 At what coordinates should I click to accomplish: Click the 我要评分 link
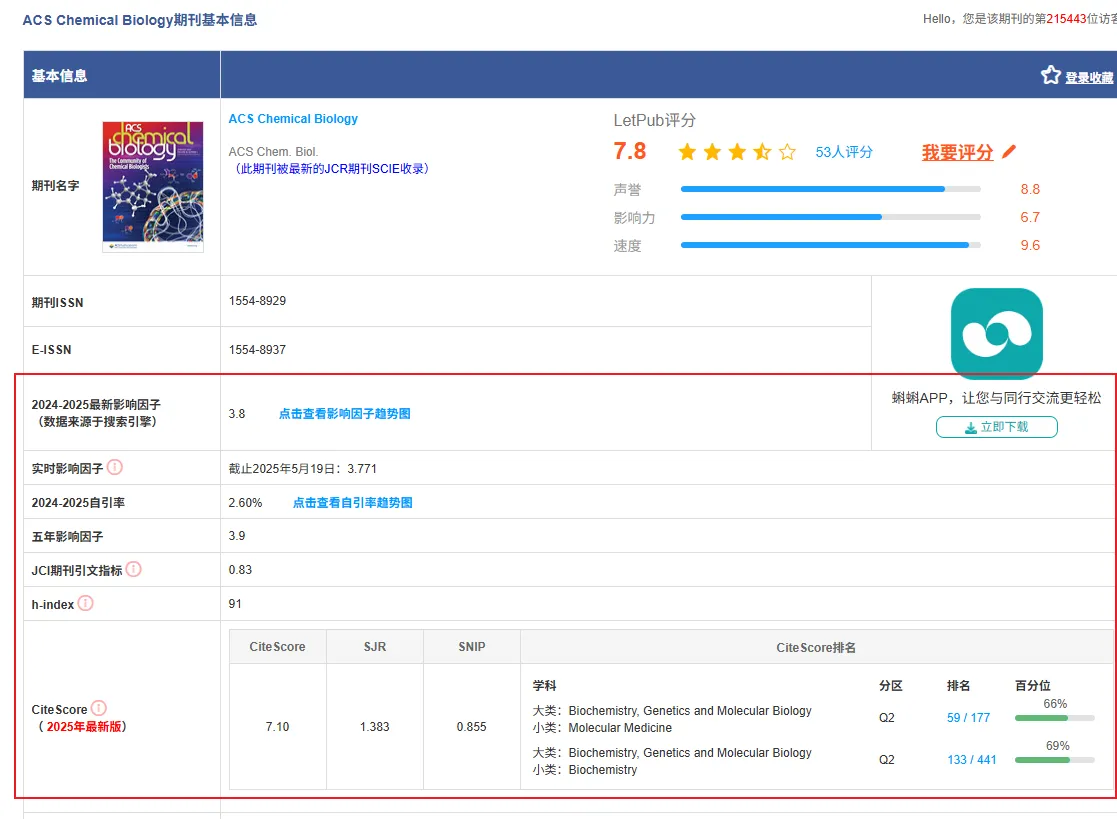pyautogui.click(x=957, y=152)
